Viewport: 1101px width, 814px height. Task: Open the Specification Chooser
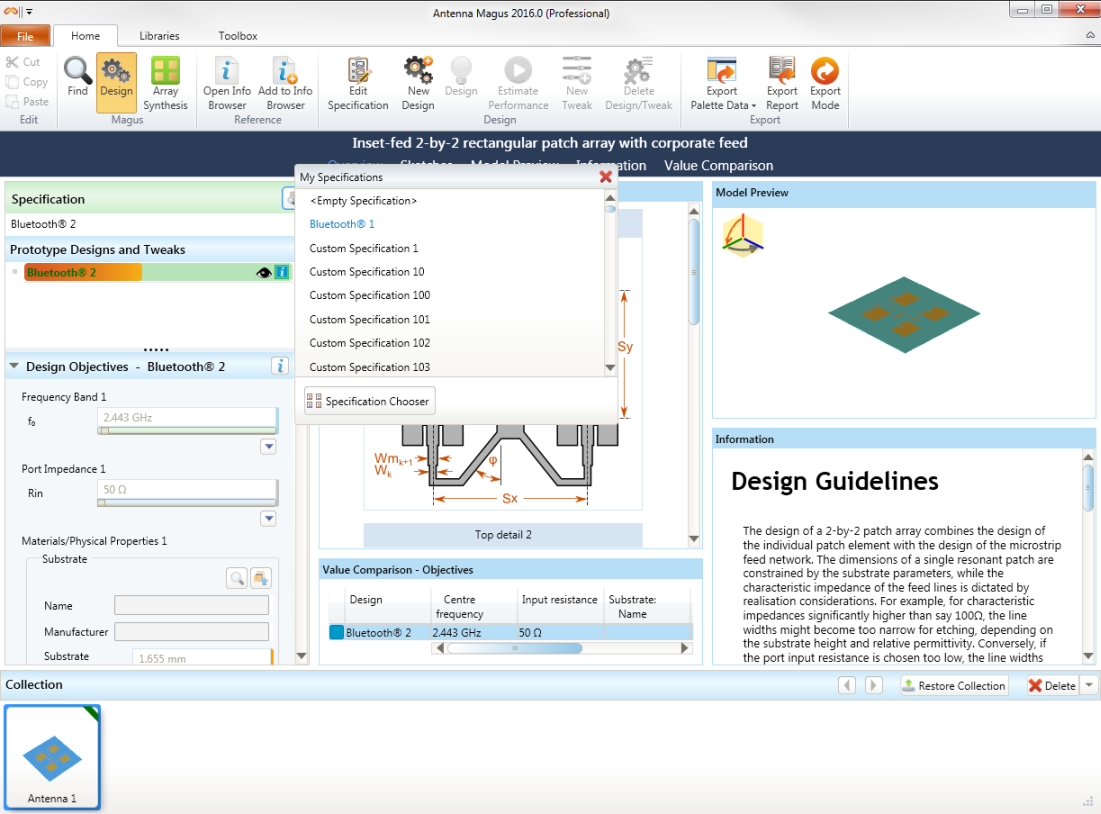point(369,401)
